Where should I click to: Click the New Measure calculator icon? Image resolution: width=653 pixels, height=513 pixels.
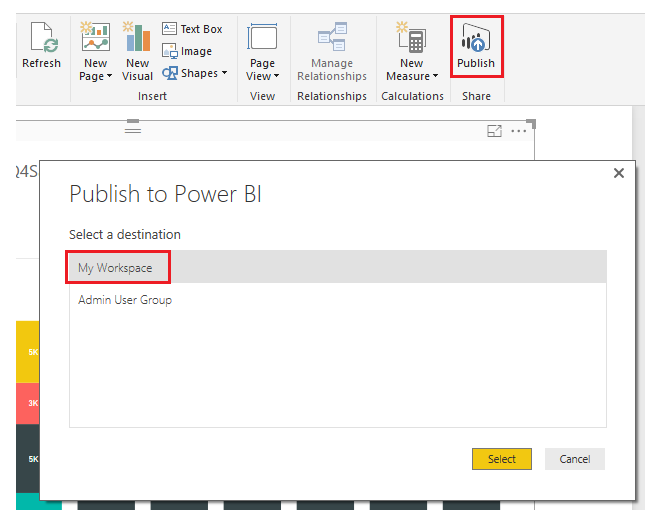click(x=411, y=37)
